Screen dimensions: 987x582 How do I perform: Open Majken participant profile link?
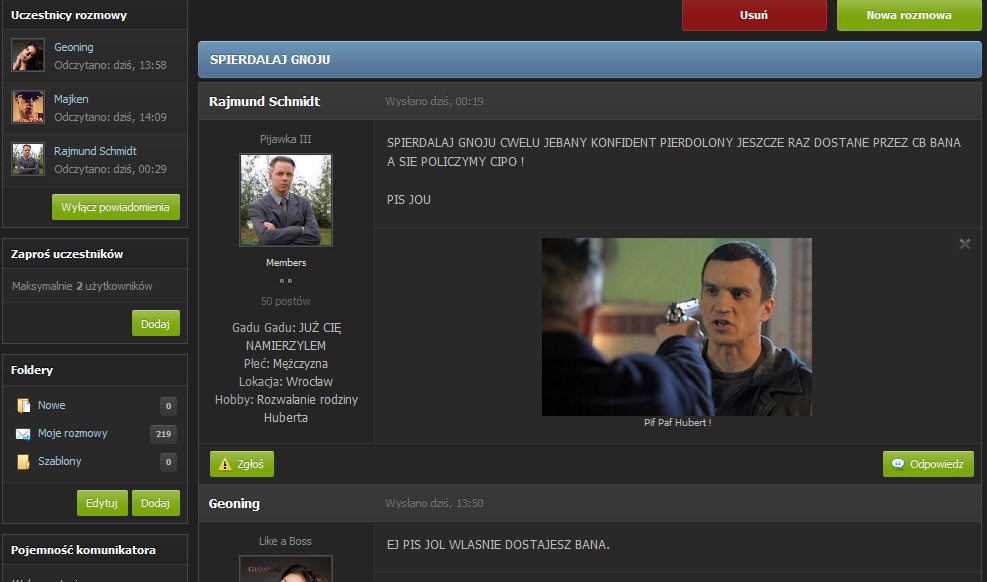(x=71, y=99)
